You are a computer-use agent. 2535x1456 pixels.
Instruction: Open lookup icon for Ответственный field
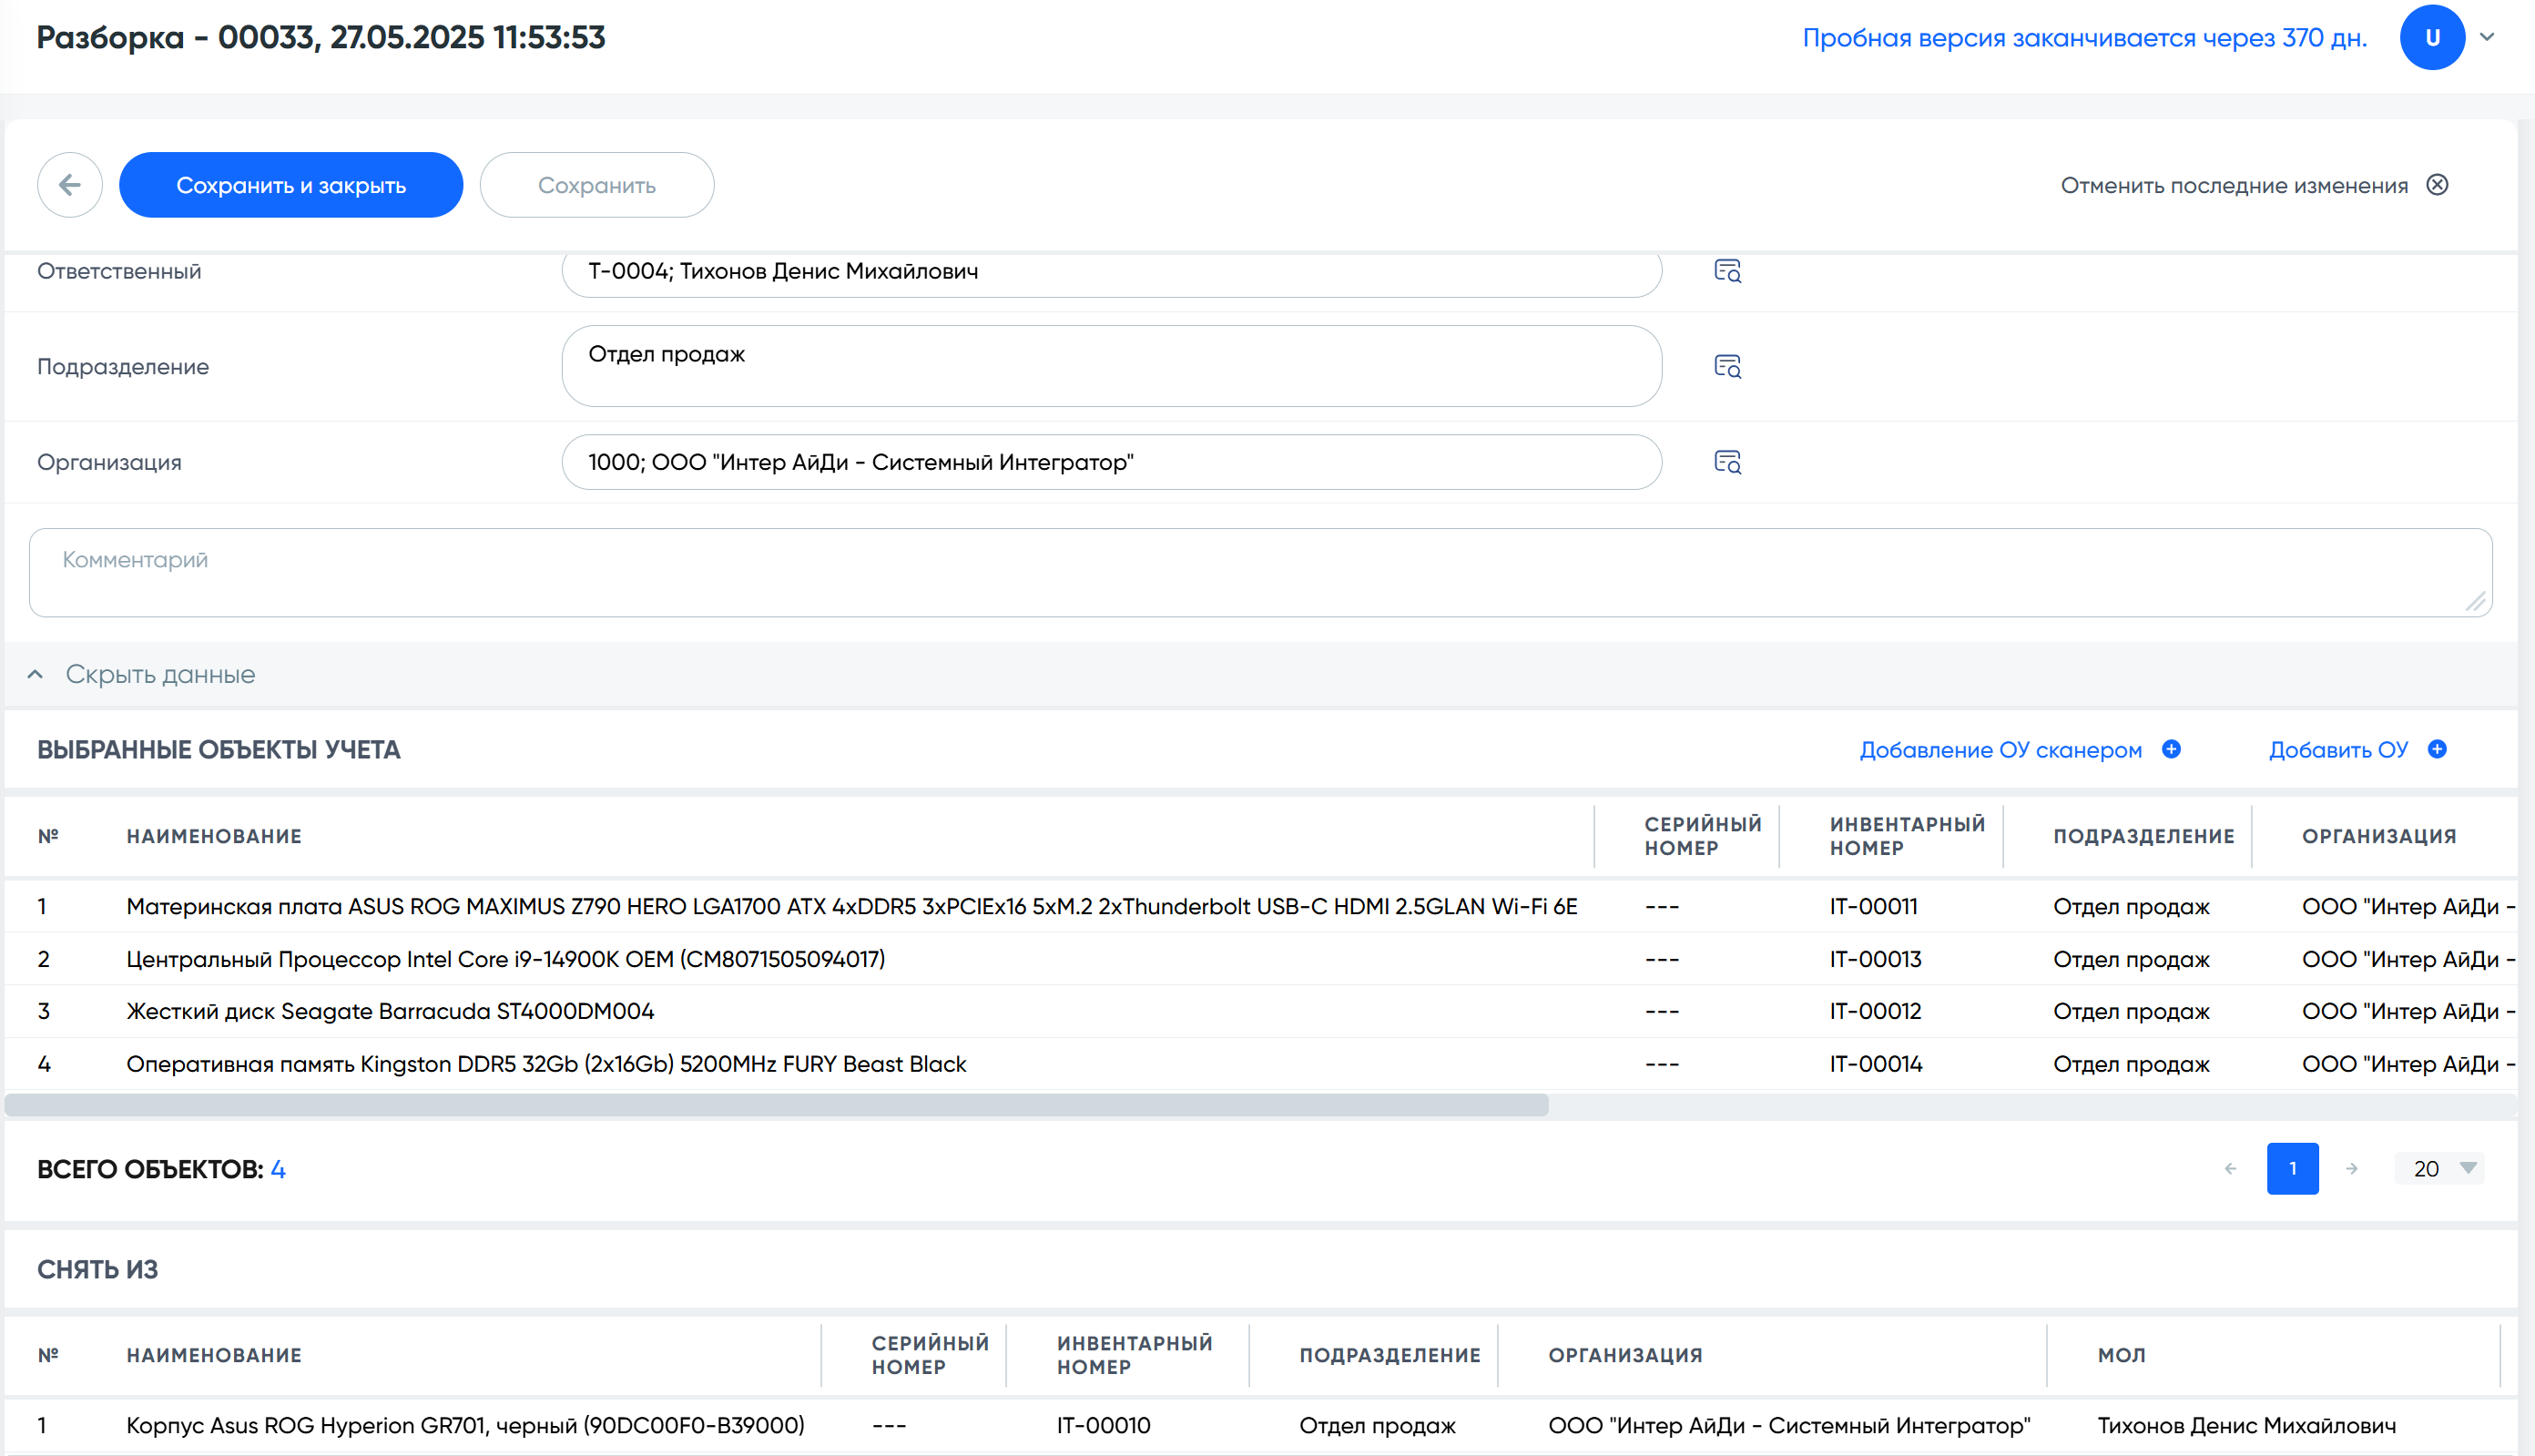pos(1727,271)
